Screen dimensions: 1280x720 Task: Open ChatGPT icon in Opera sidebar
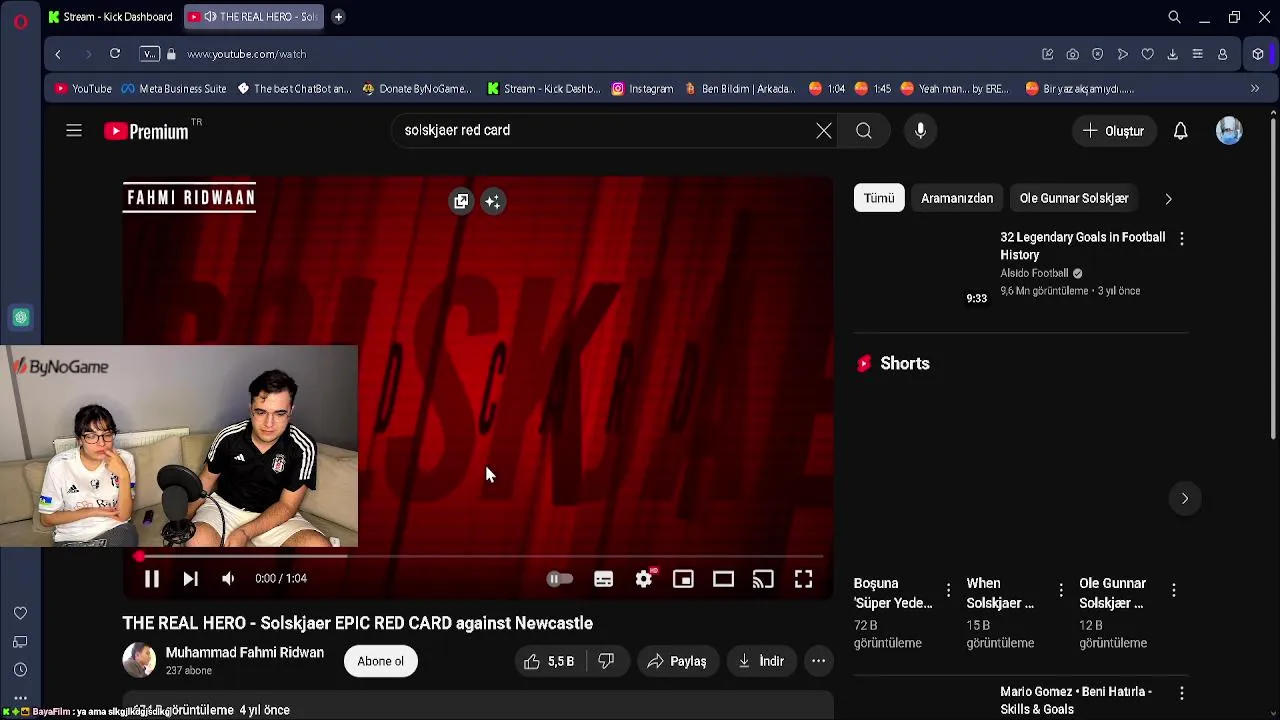[x=21, y=318]
